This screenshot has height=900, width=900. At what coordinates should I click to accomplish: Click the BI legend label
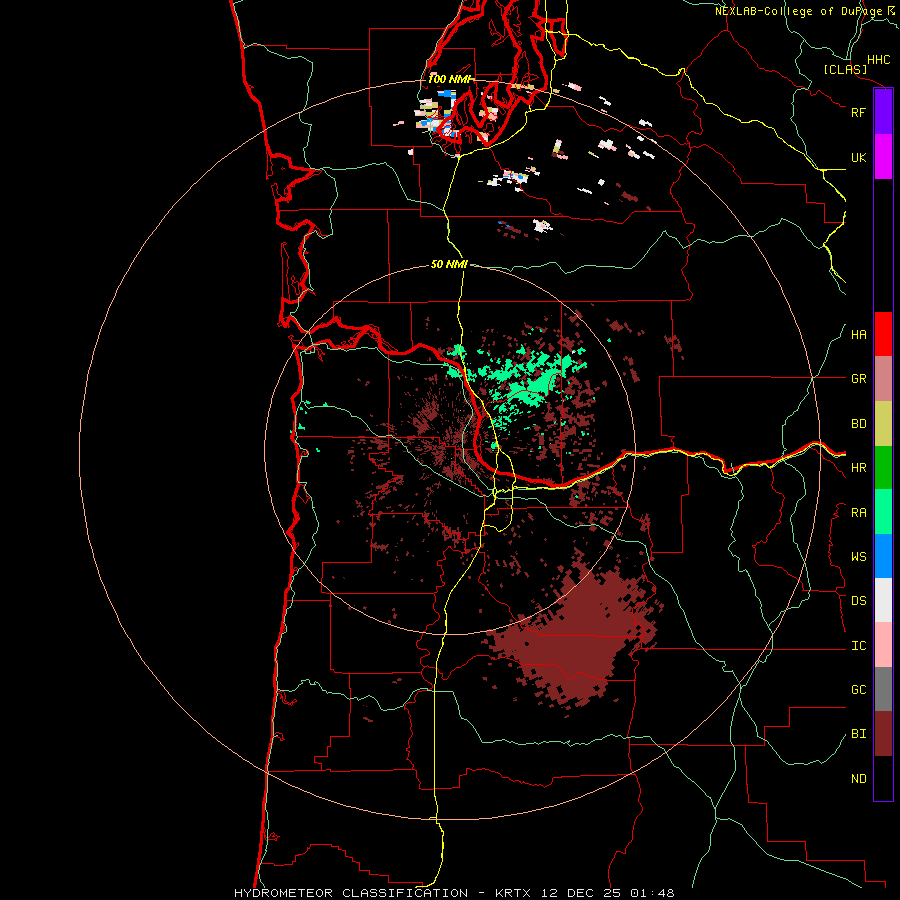(x=858, y=734)
